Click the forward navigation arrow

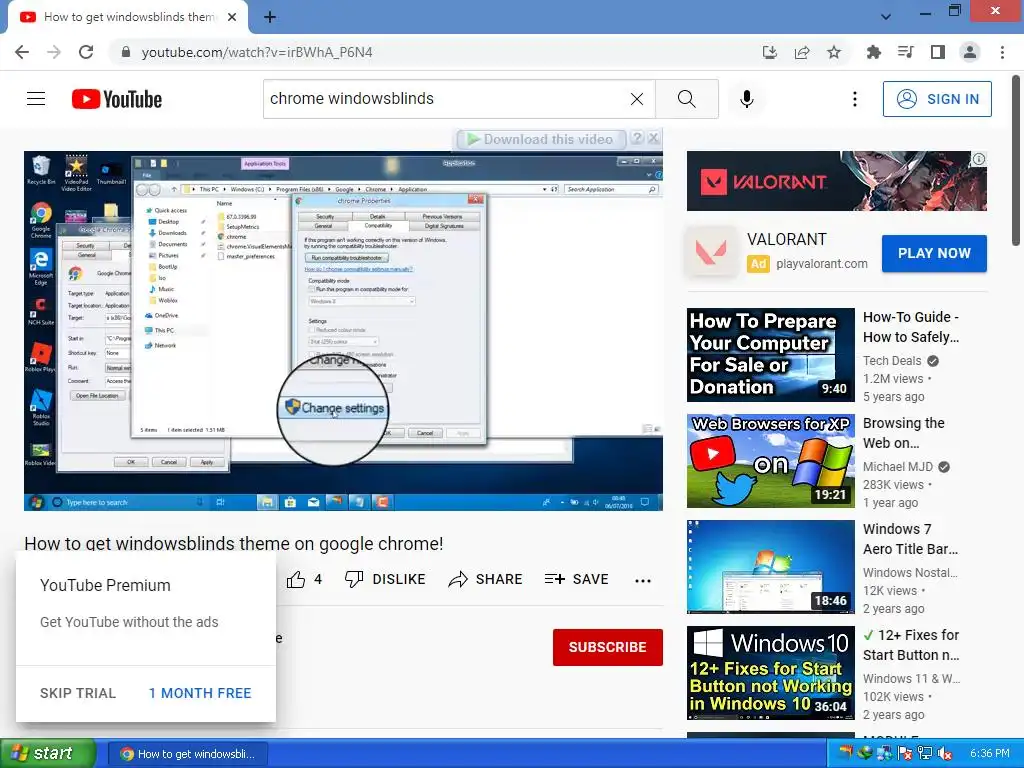coord(54,52)
